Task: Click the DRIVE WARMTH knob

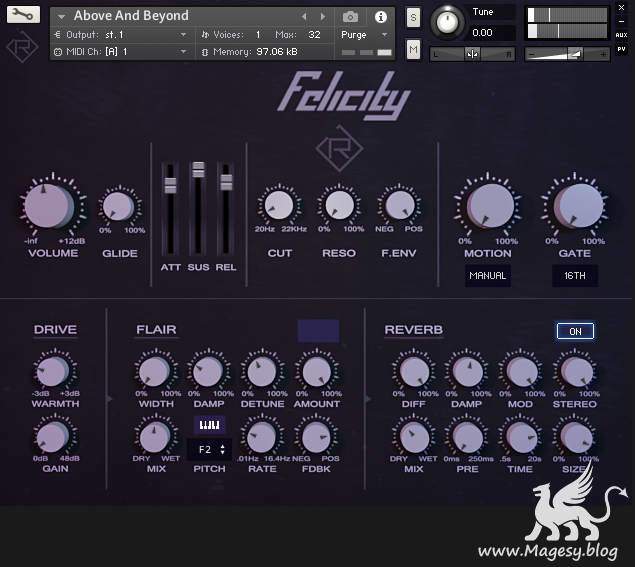Action: point(53,372)
